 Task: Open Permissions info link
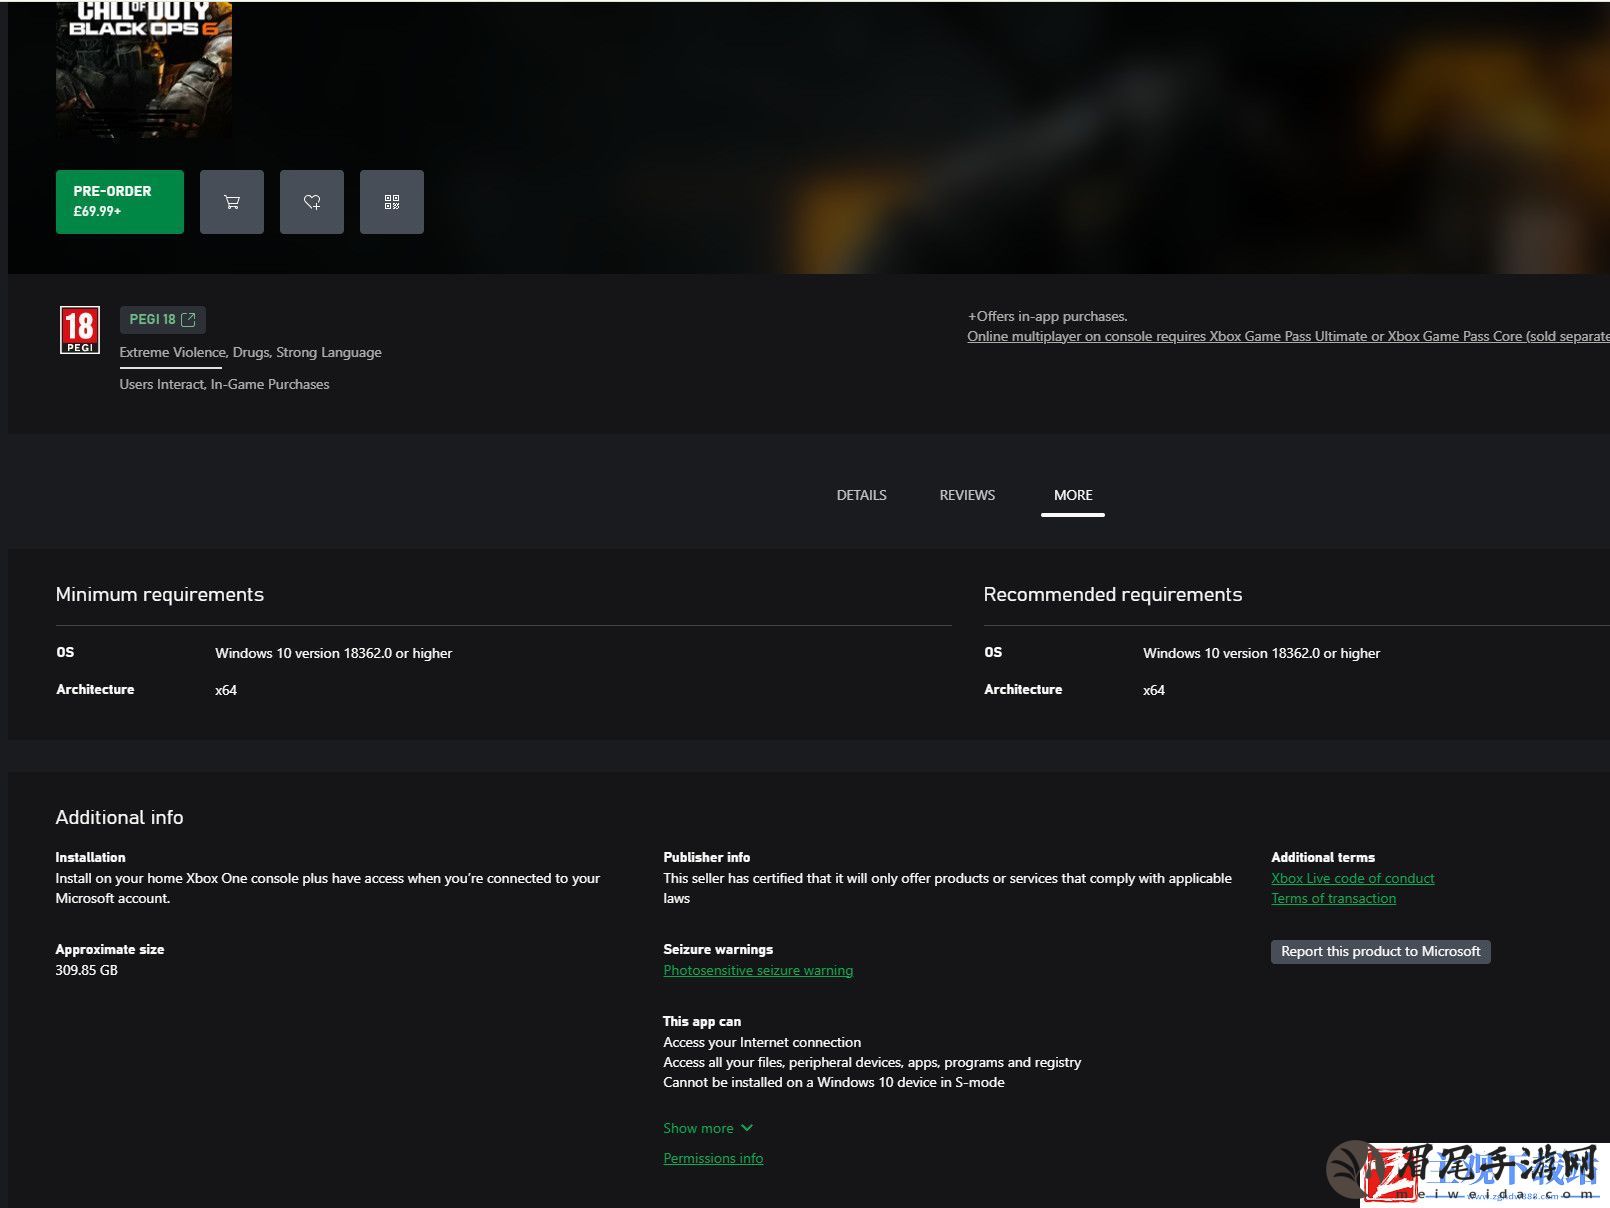[713, 1158]
